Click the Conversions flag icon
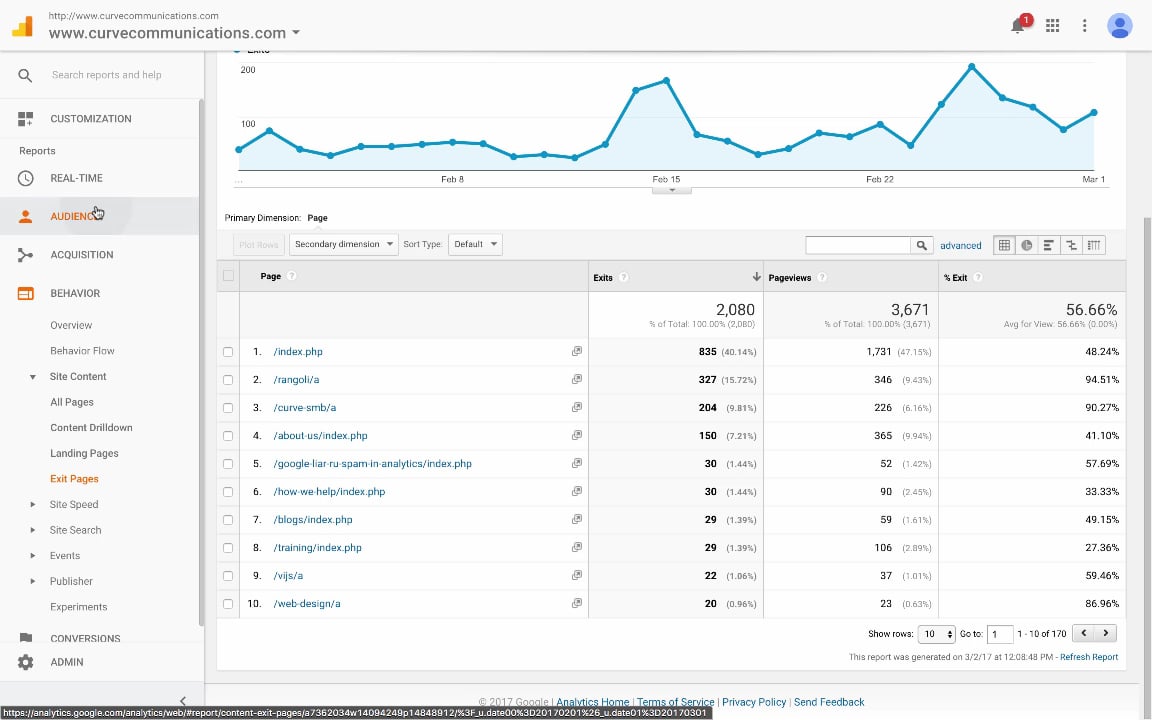The width and height of the screenshot is (1152, 720). click(26, 638)
